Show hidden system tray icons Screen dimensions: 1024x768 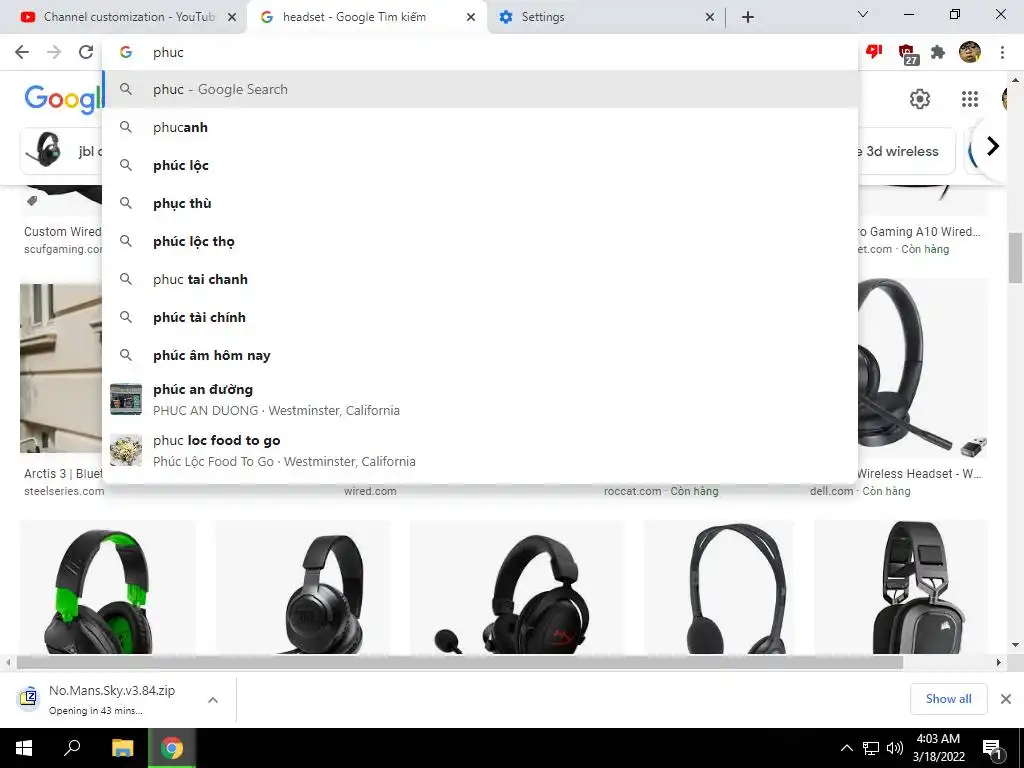846,748
